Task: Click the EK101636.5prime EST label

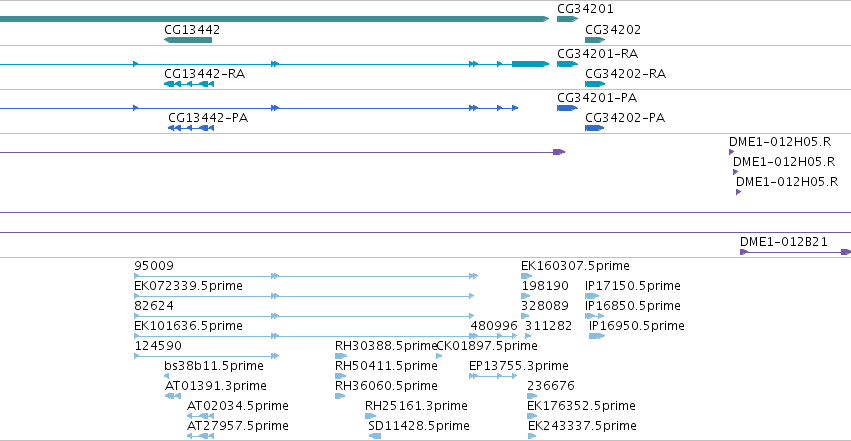Action: point(188,326)
